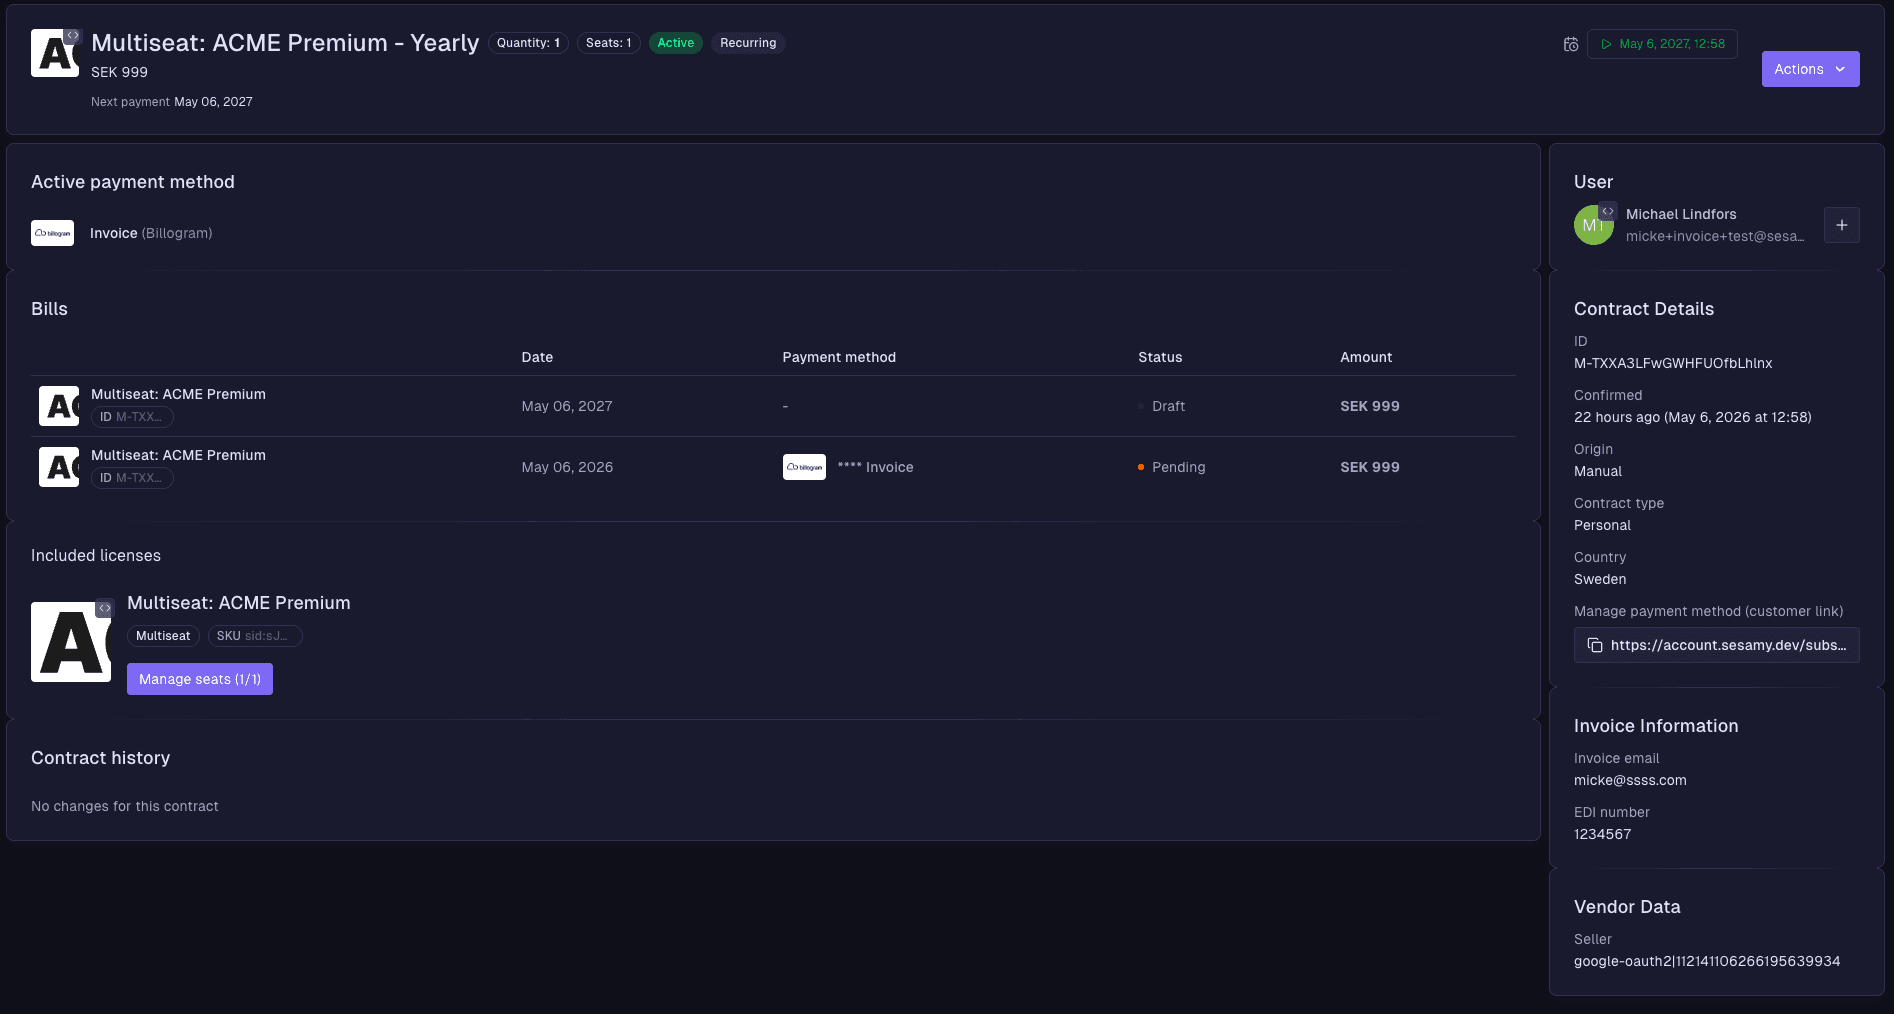This screenshot has height=1014, width=1894.
Task: Click the Quantity: 1 badge
Action: (x=528, y=43)
